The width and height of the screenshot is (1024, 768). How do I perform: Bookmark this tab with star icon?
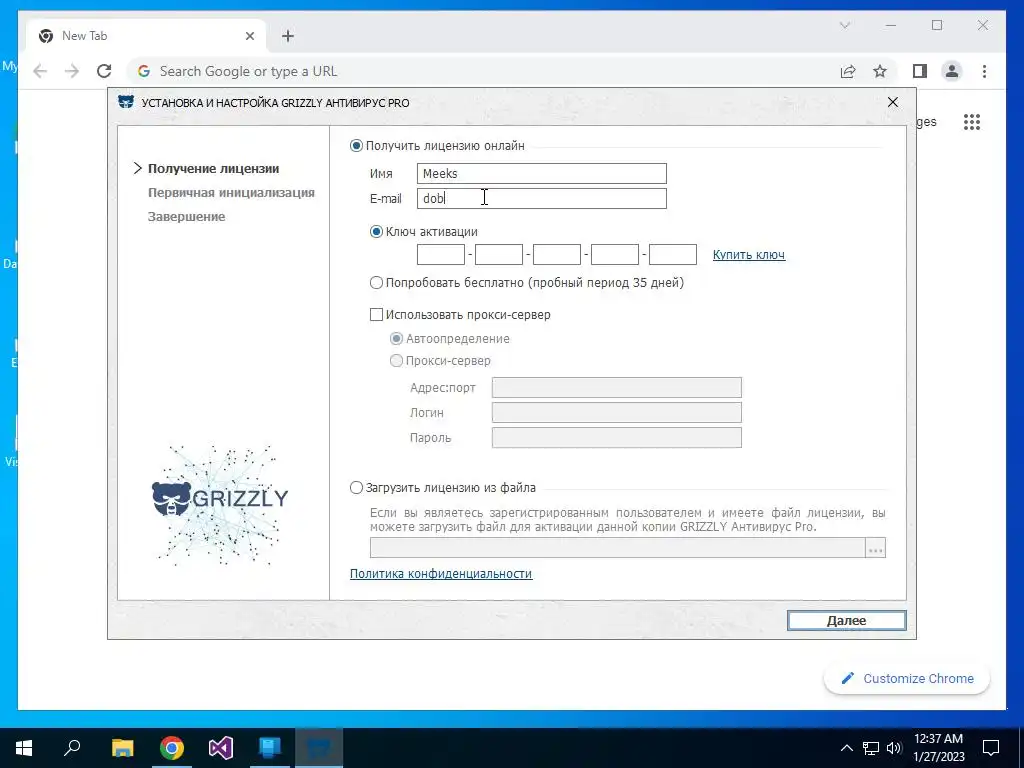[x=880, y=71]
